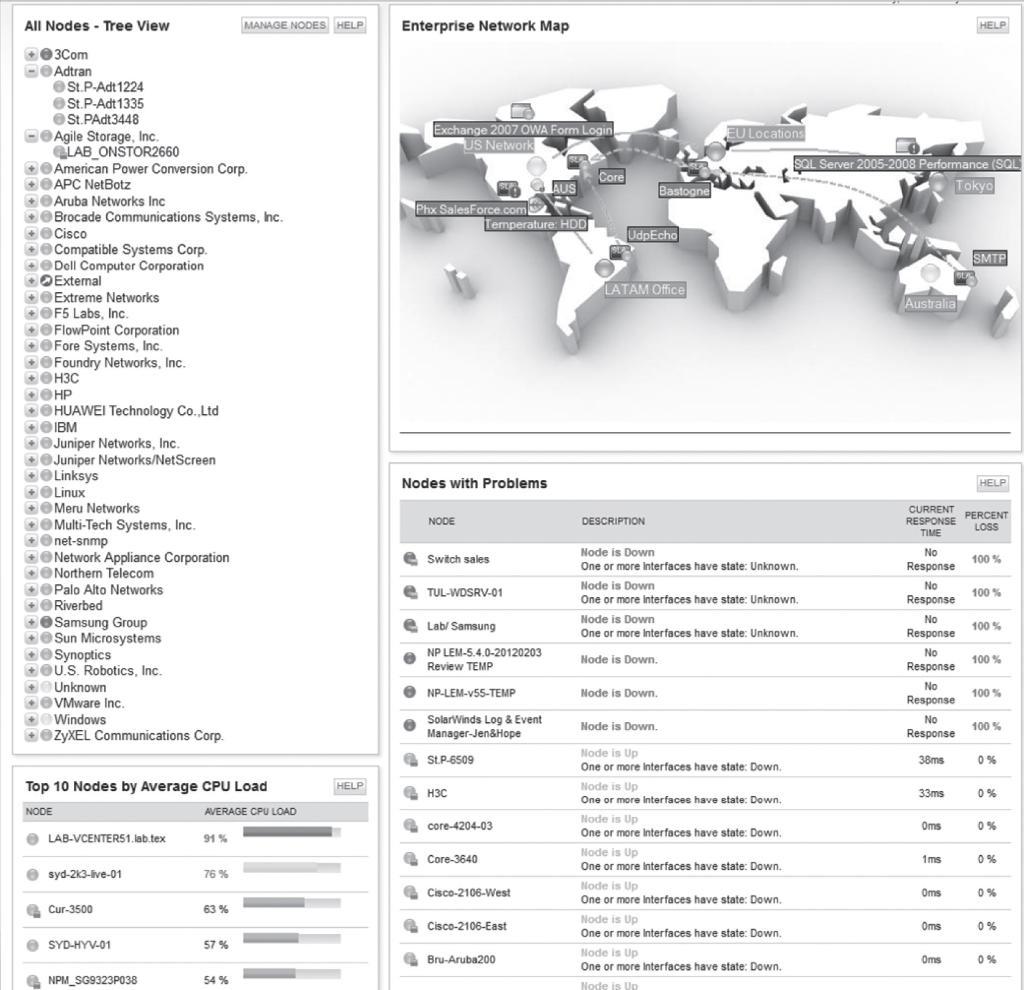Expand the VMware Inc. tree group
This screenshot has width=1024, height=990.
[31, 703]
